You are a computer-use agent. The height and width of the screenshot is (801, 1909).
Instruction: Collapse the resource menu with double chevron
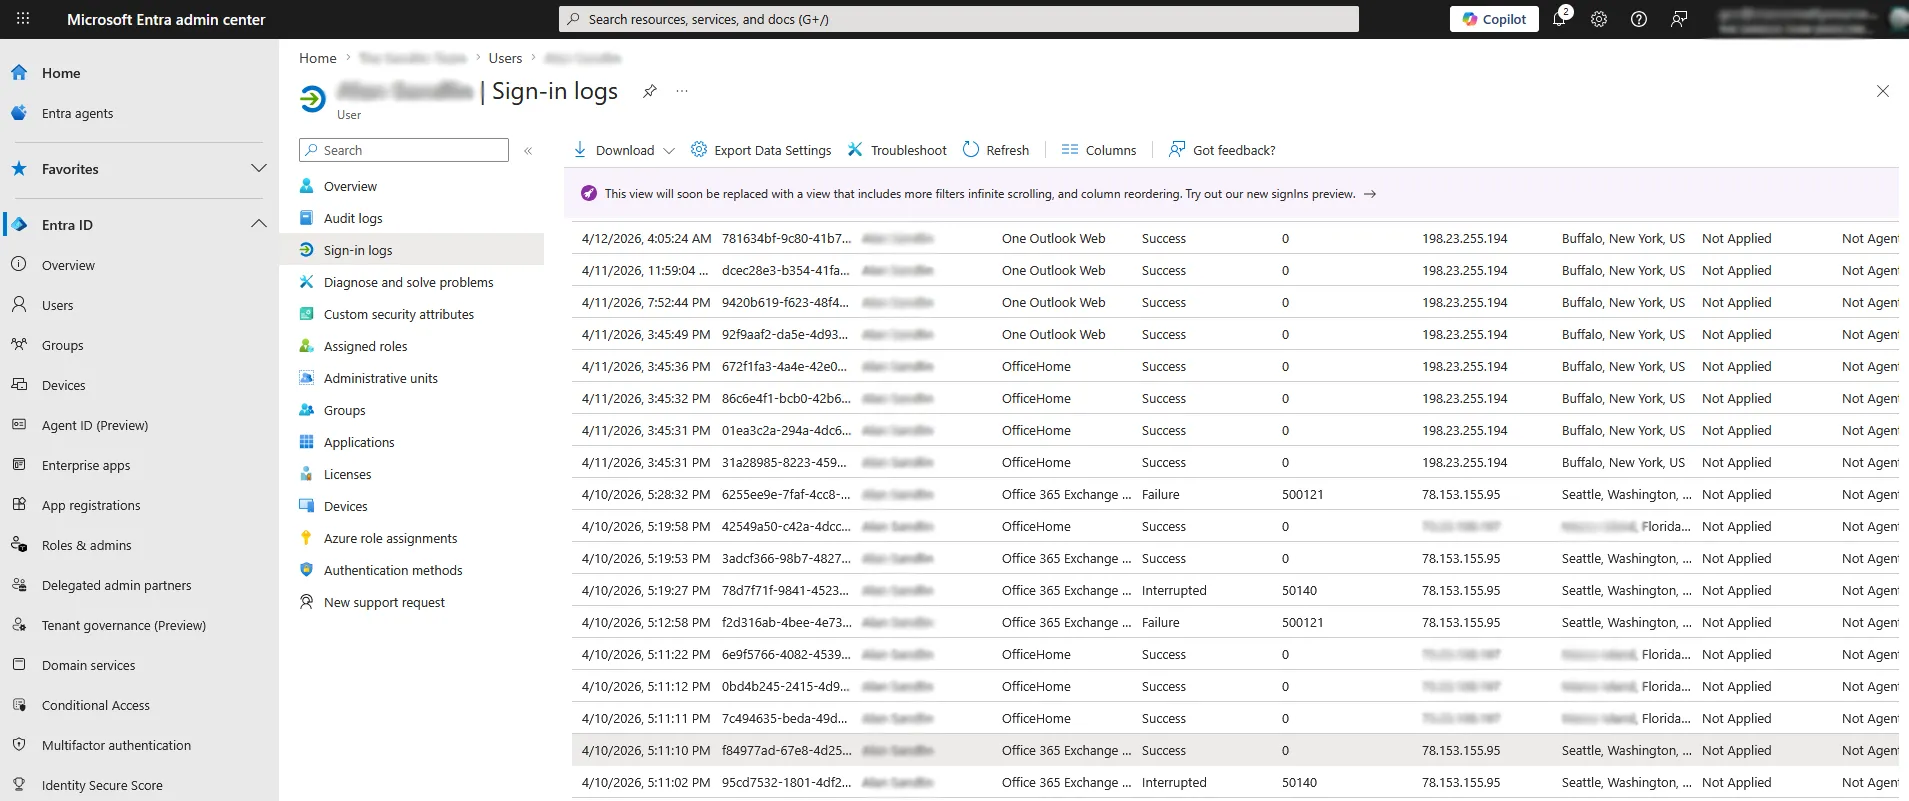coord(528,151)
